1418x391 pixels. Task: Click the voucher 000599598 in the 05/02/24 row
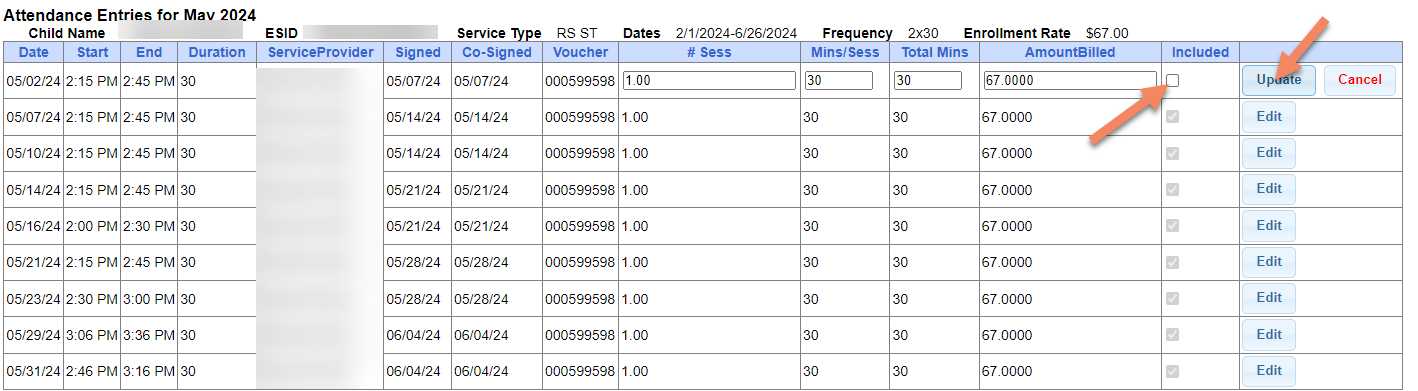580,81
